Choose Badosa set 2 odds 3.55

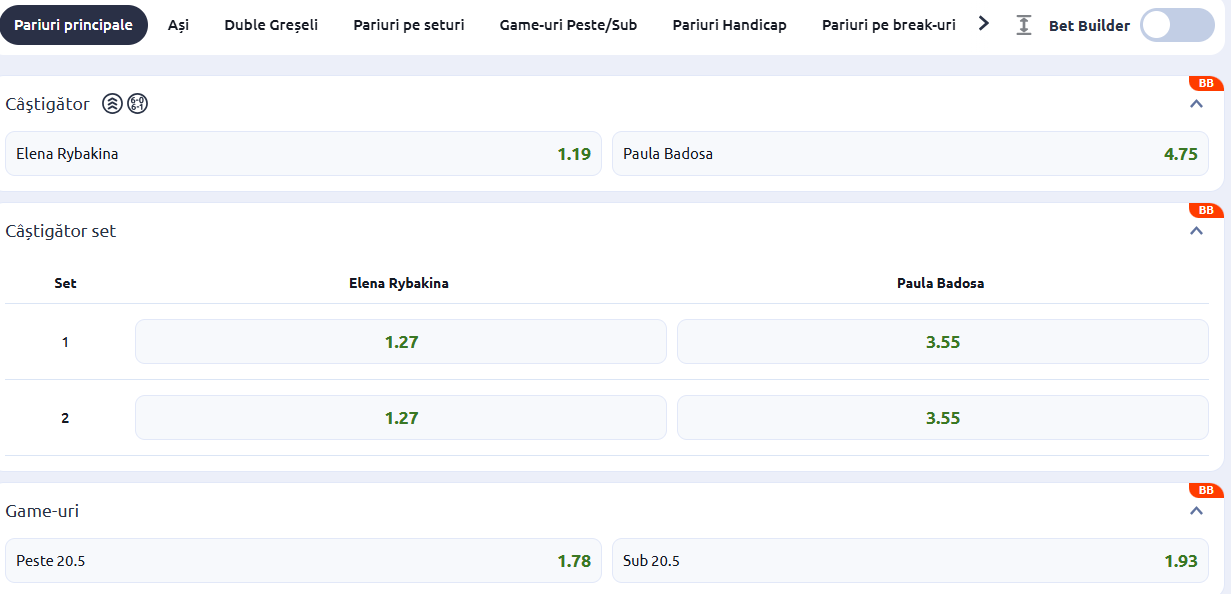click(942, 418)
